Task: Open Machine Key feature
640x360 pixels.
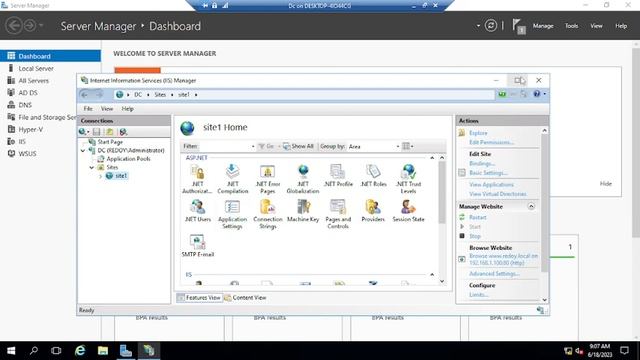Action: pos(303,211)
